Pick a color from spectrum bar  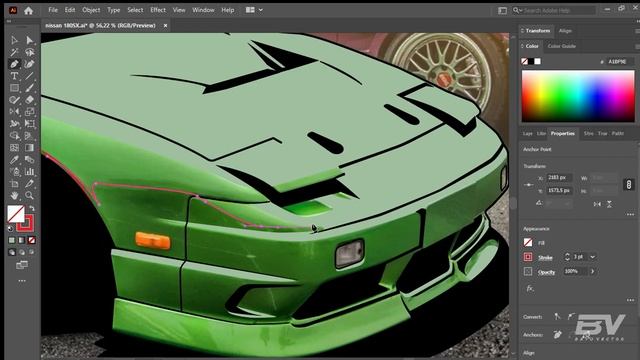[578, 96]
